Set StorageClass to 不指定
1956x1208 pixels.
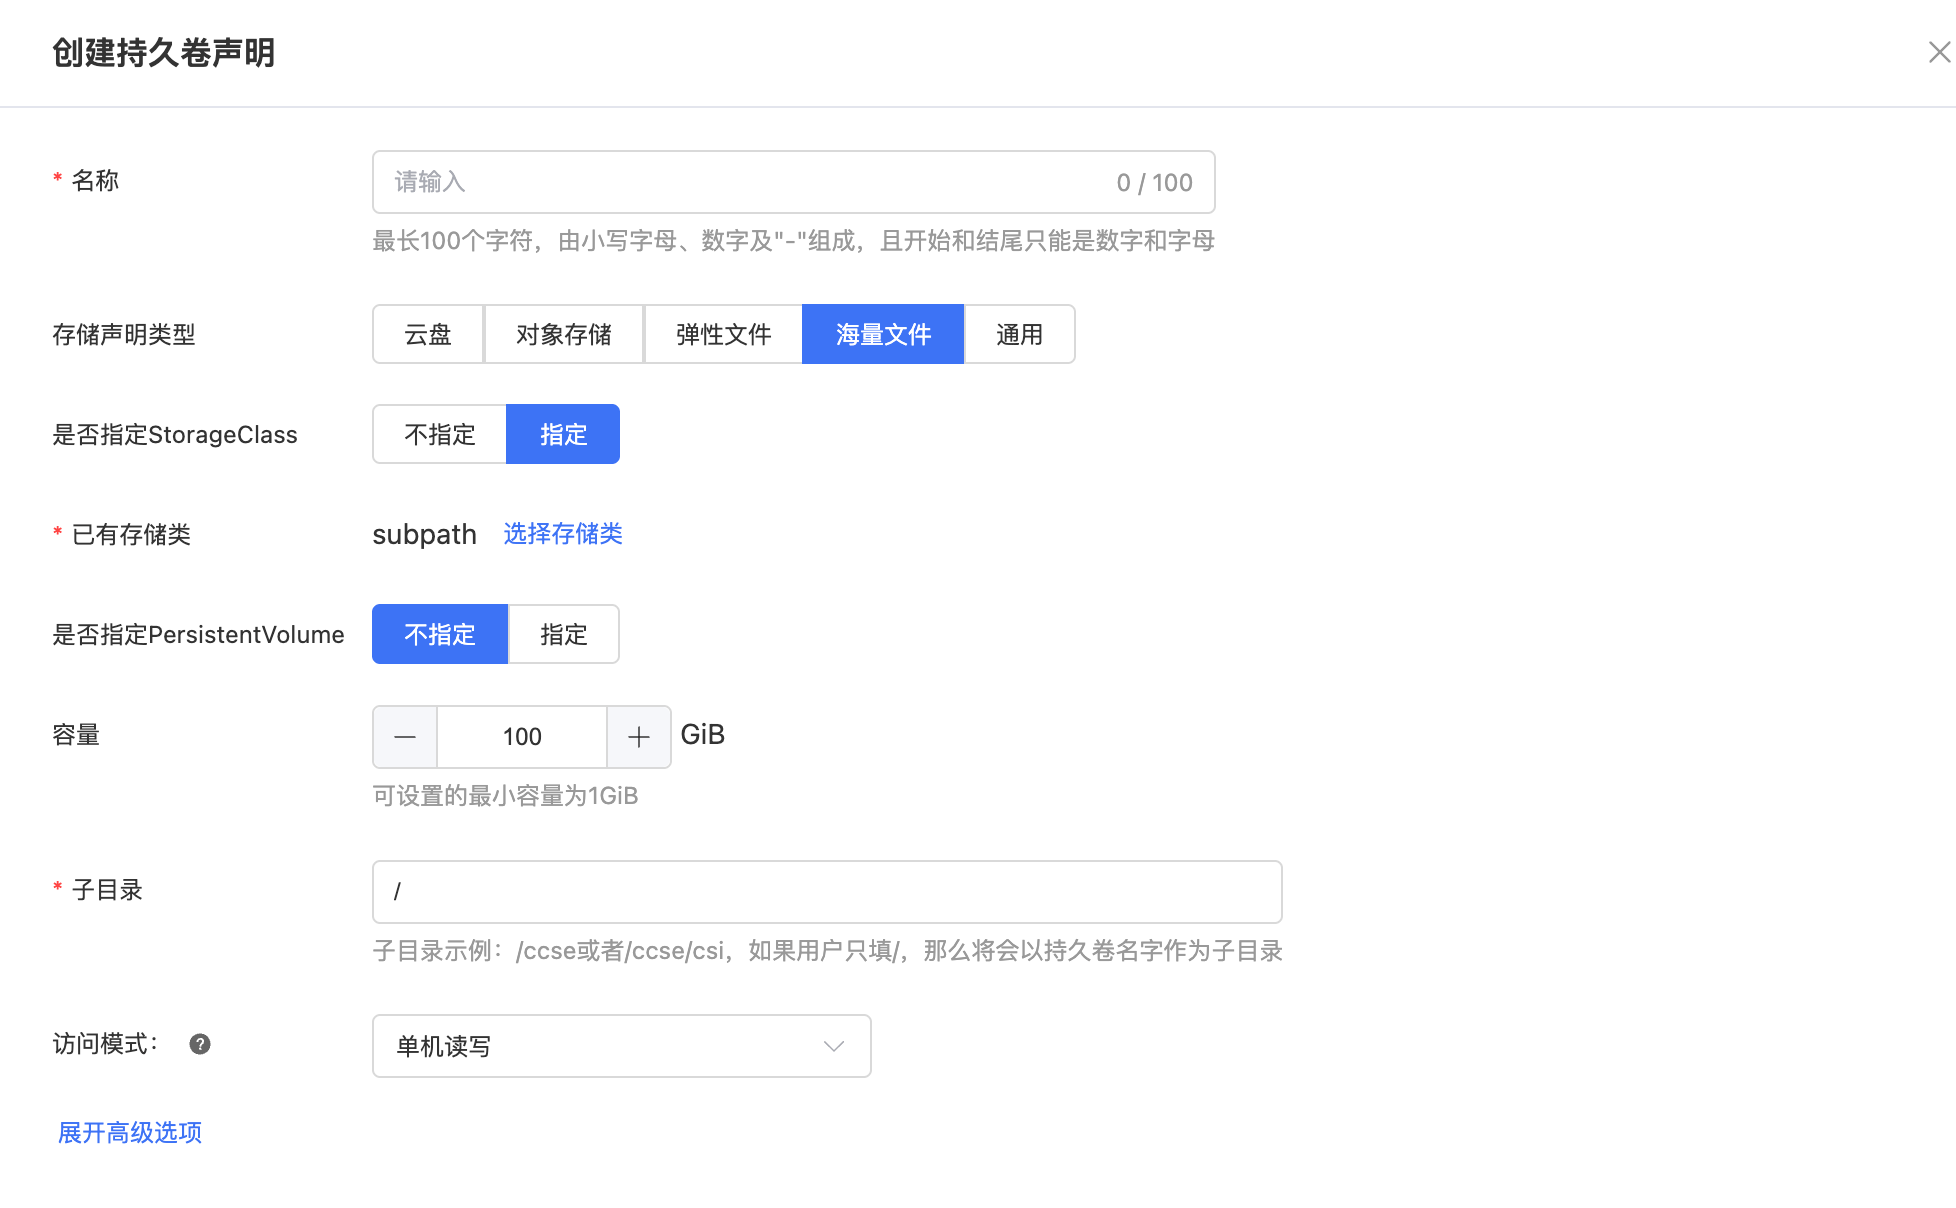(440, 434)
